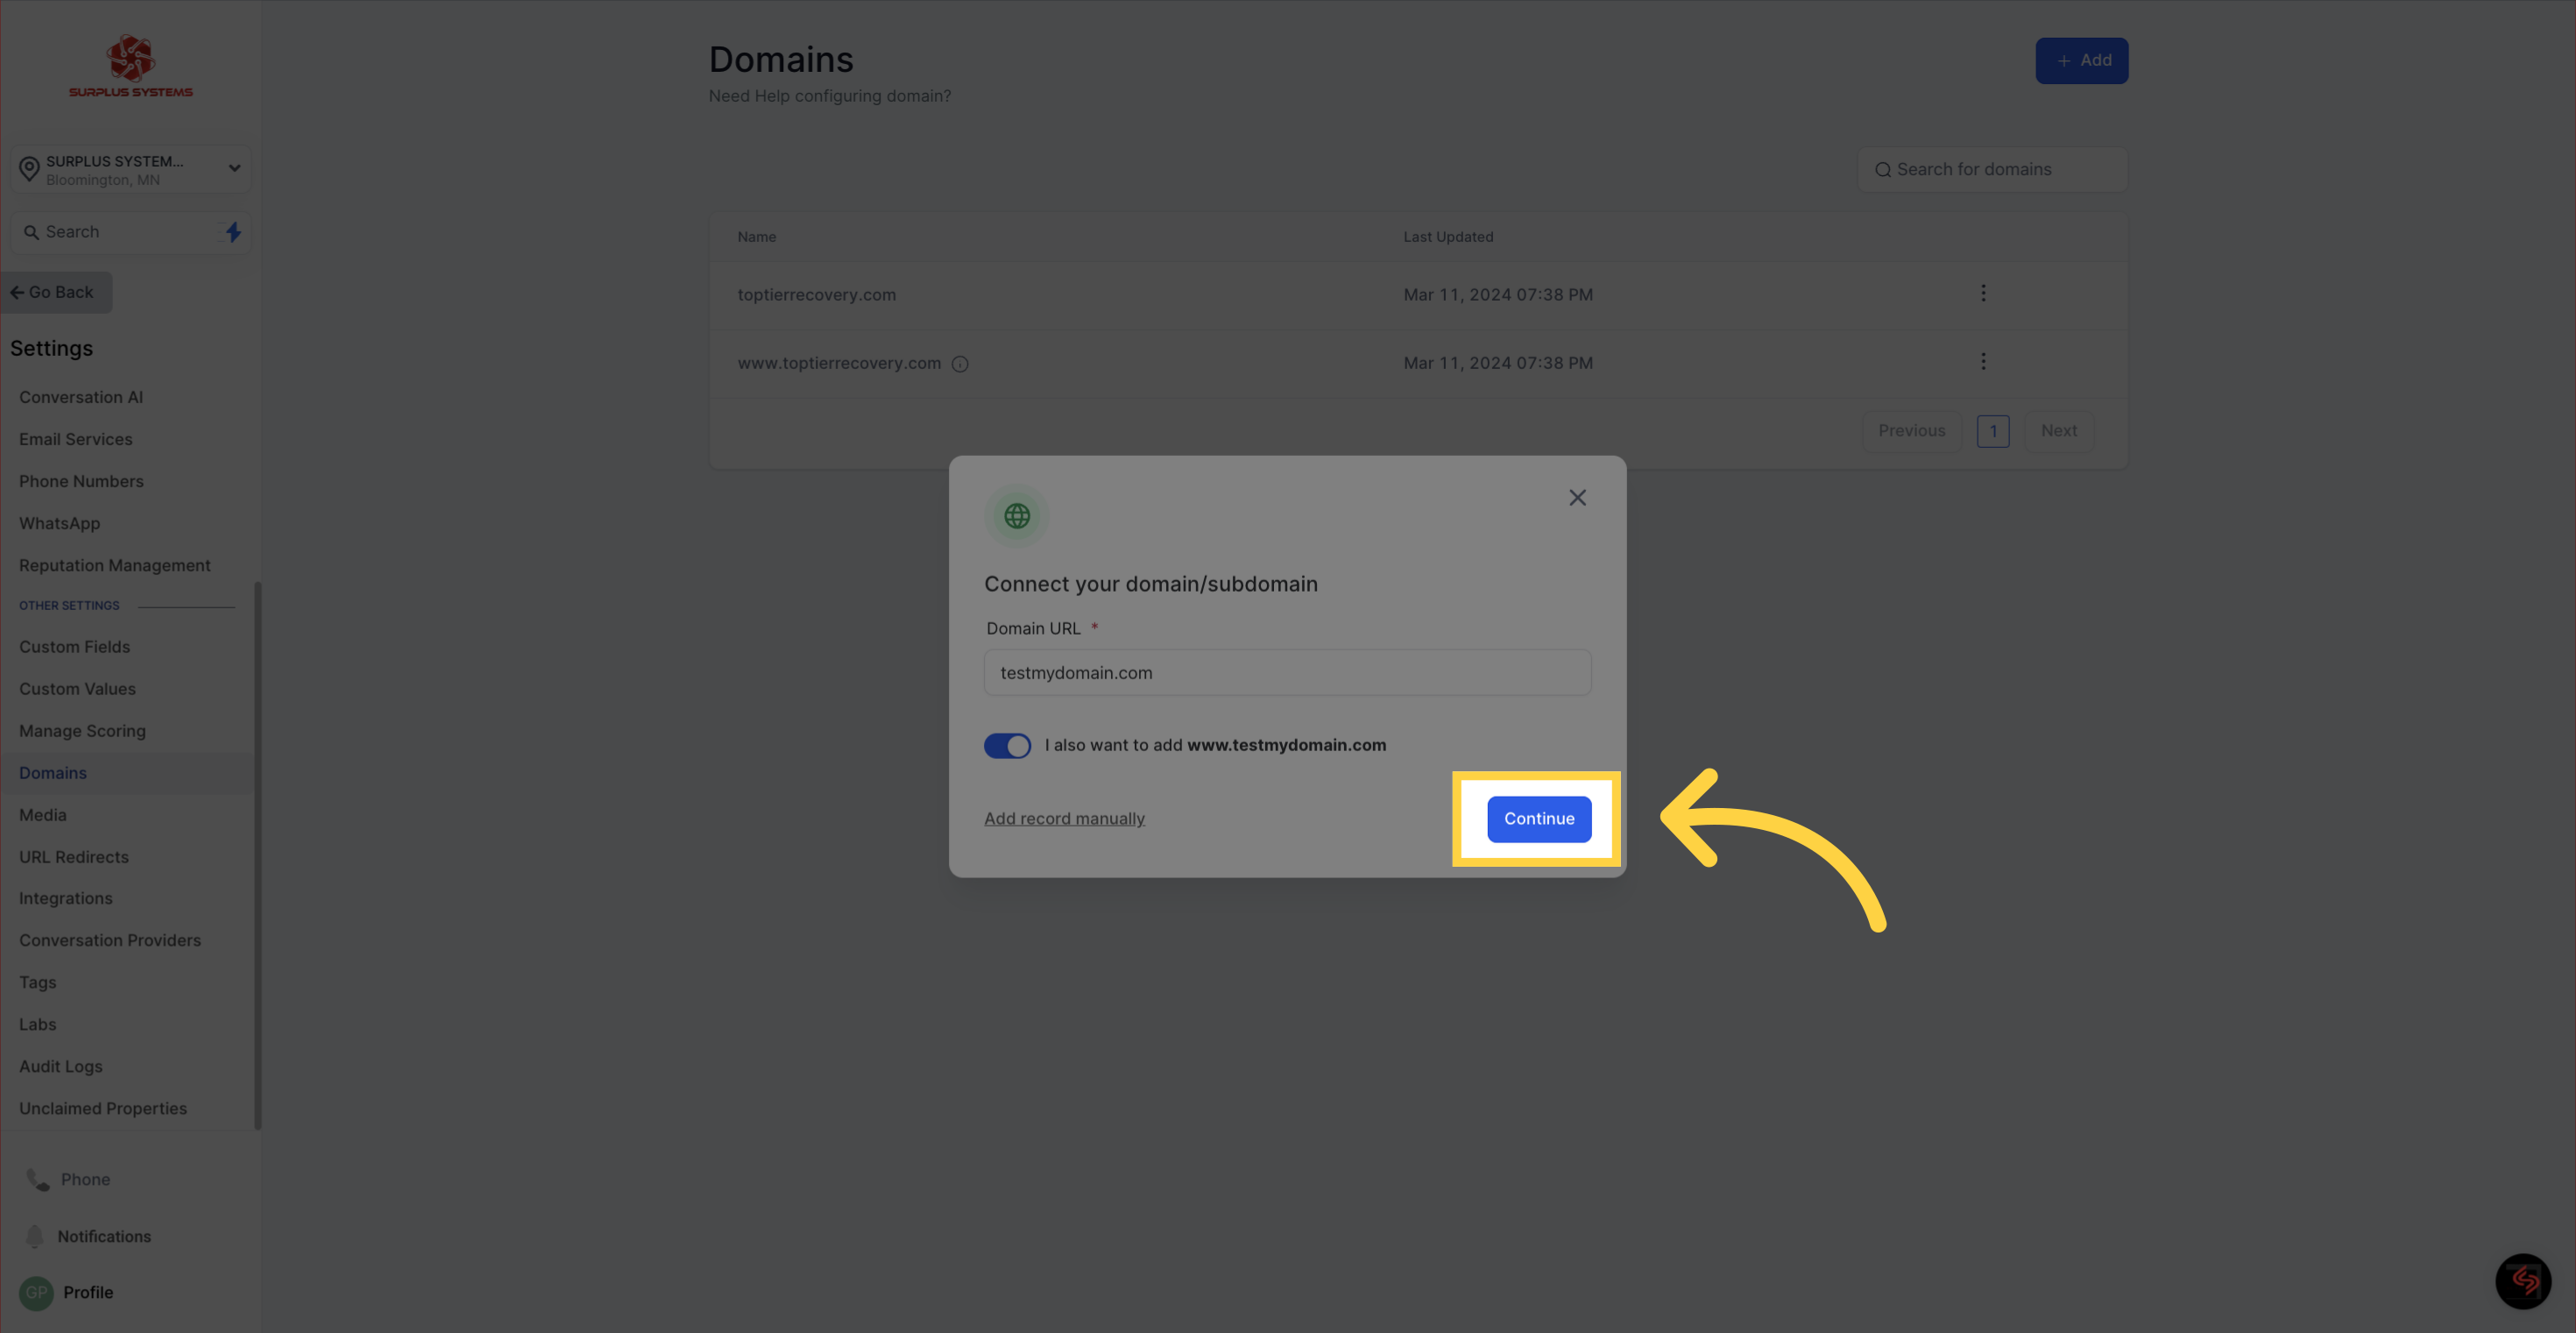Click the Add domain button

tap(2082, 61)
